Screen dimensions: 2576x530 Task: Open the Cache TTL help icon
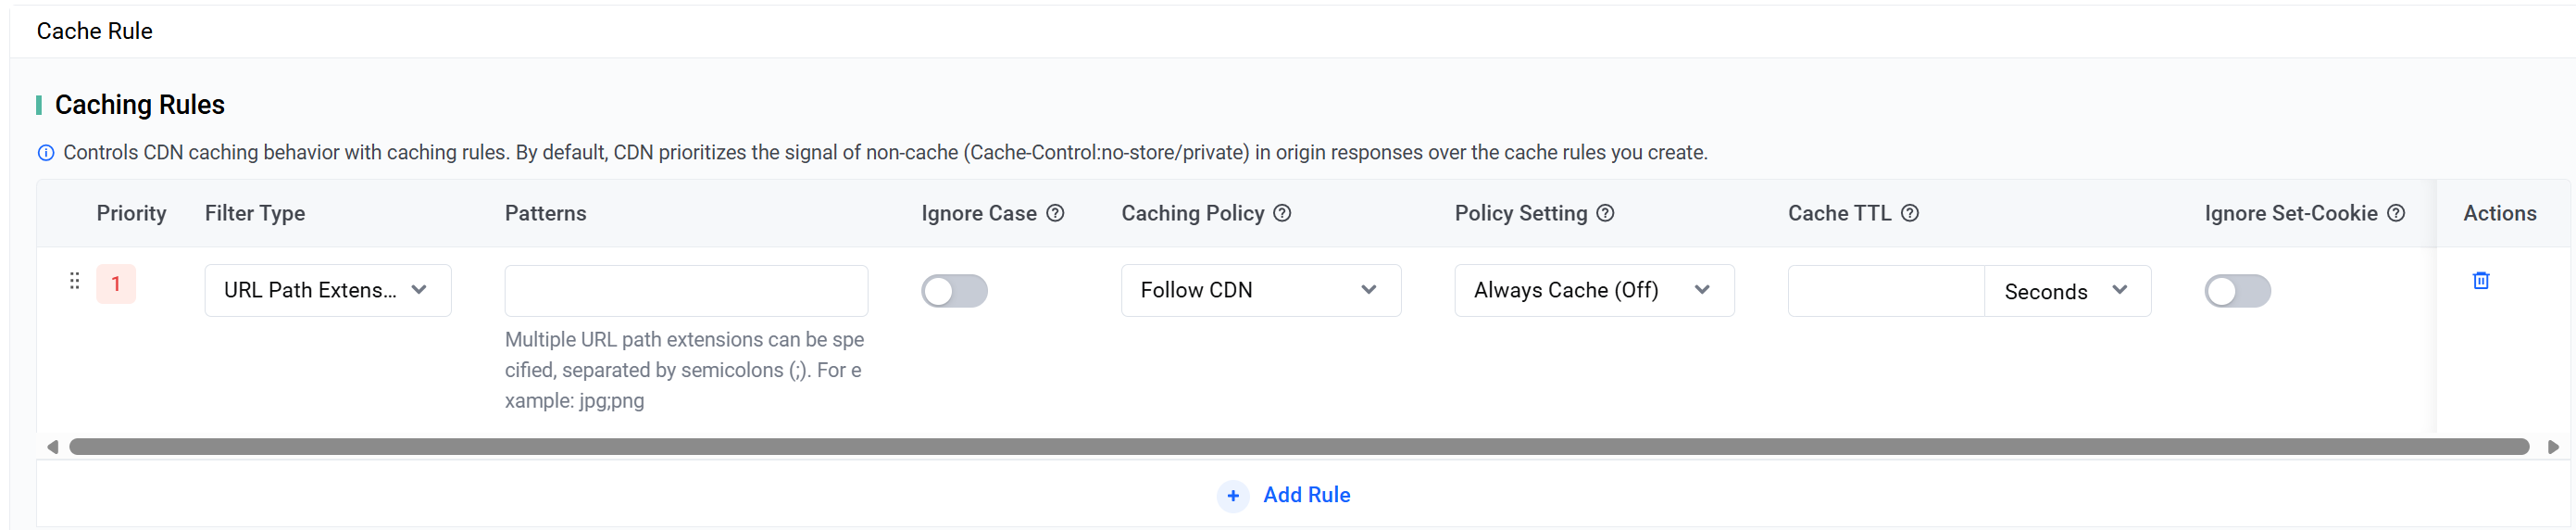(1909, 213)
